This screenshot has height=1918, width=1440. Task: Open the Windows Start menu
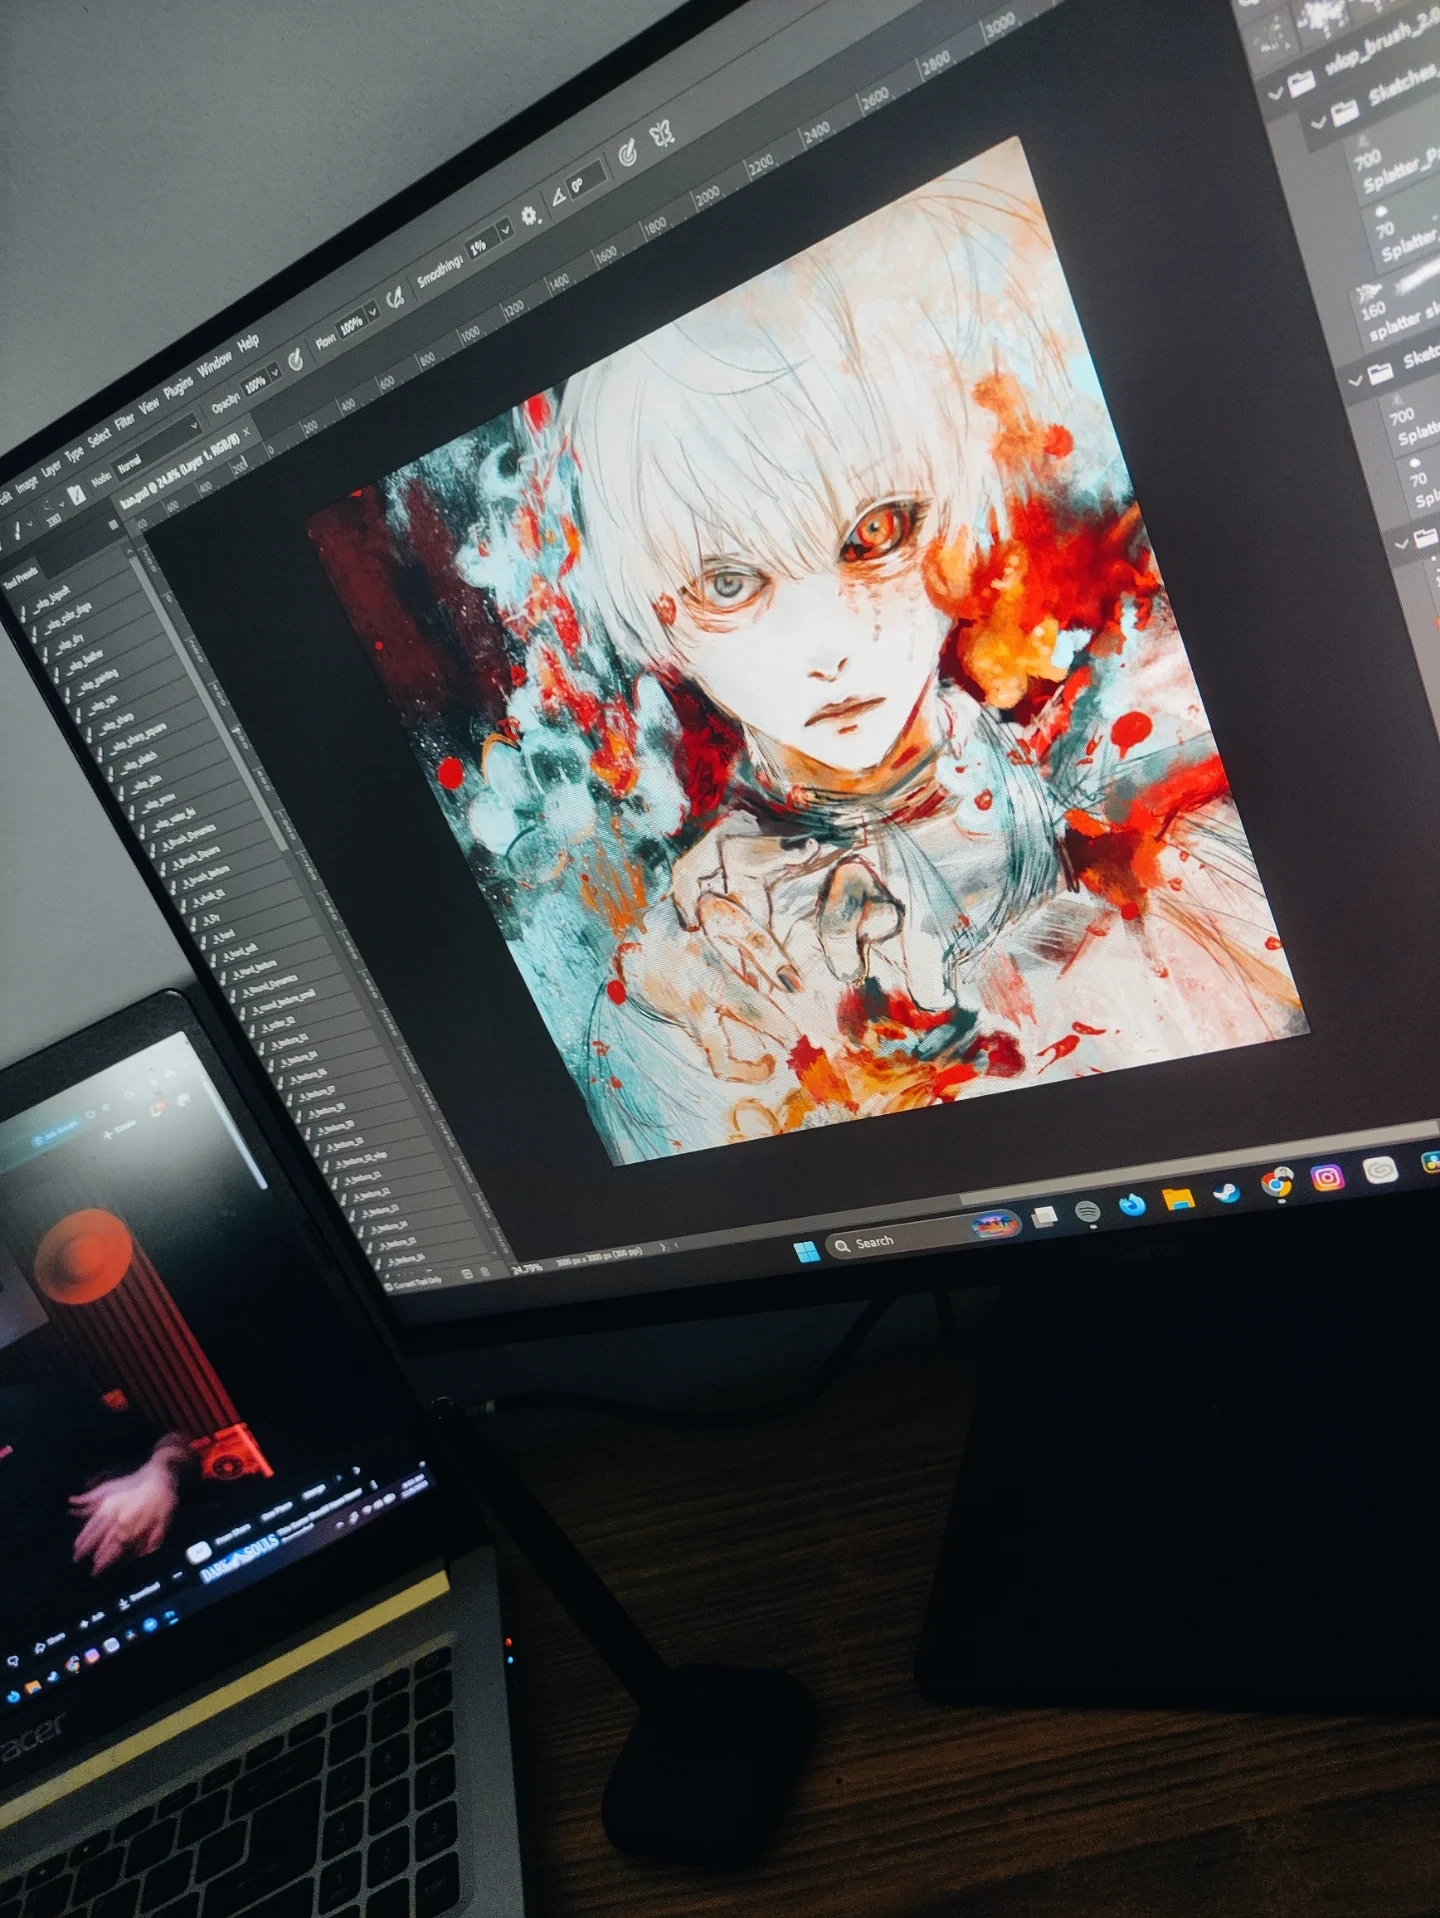[x=806, y=1251]
